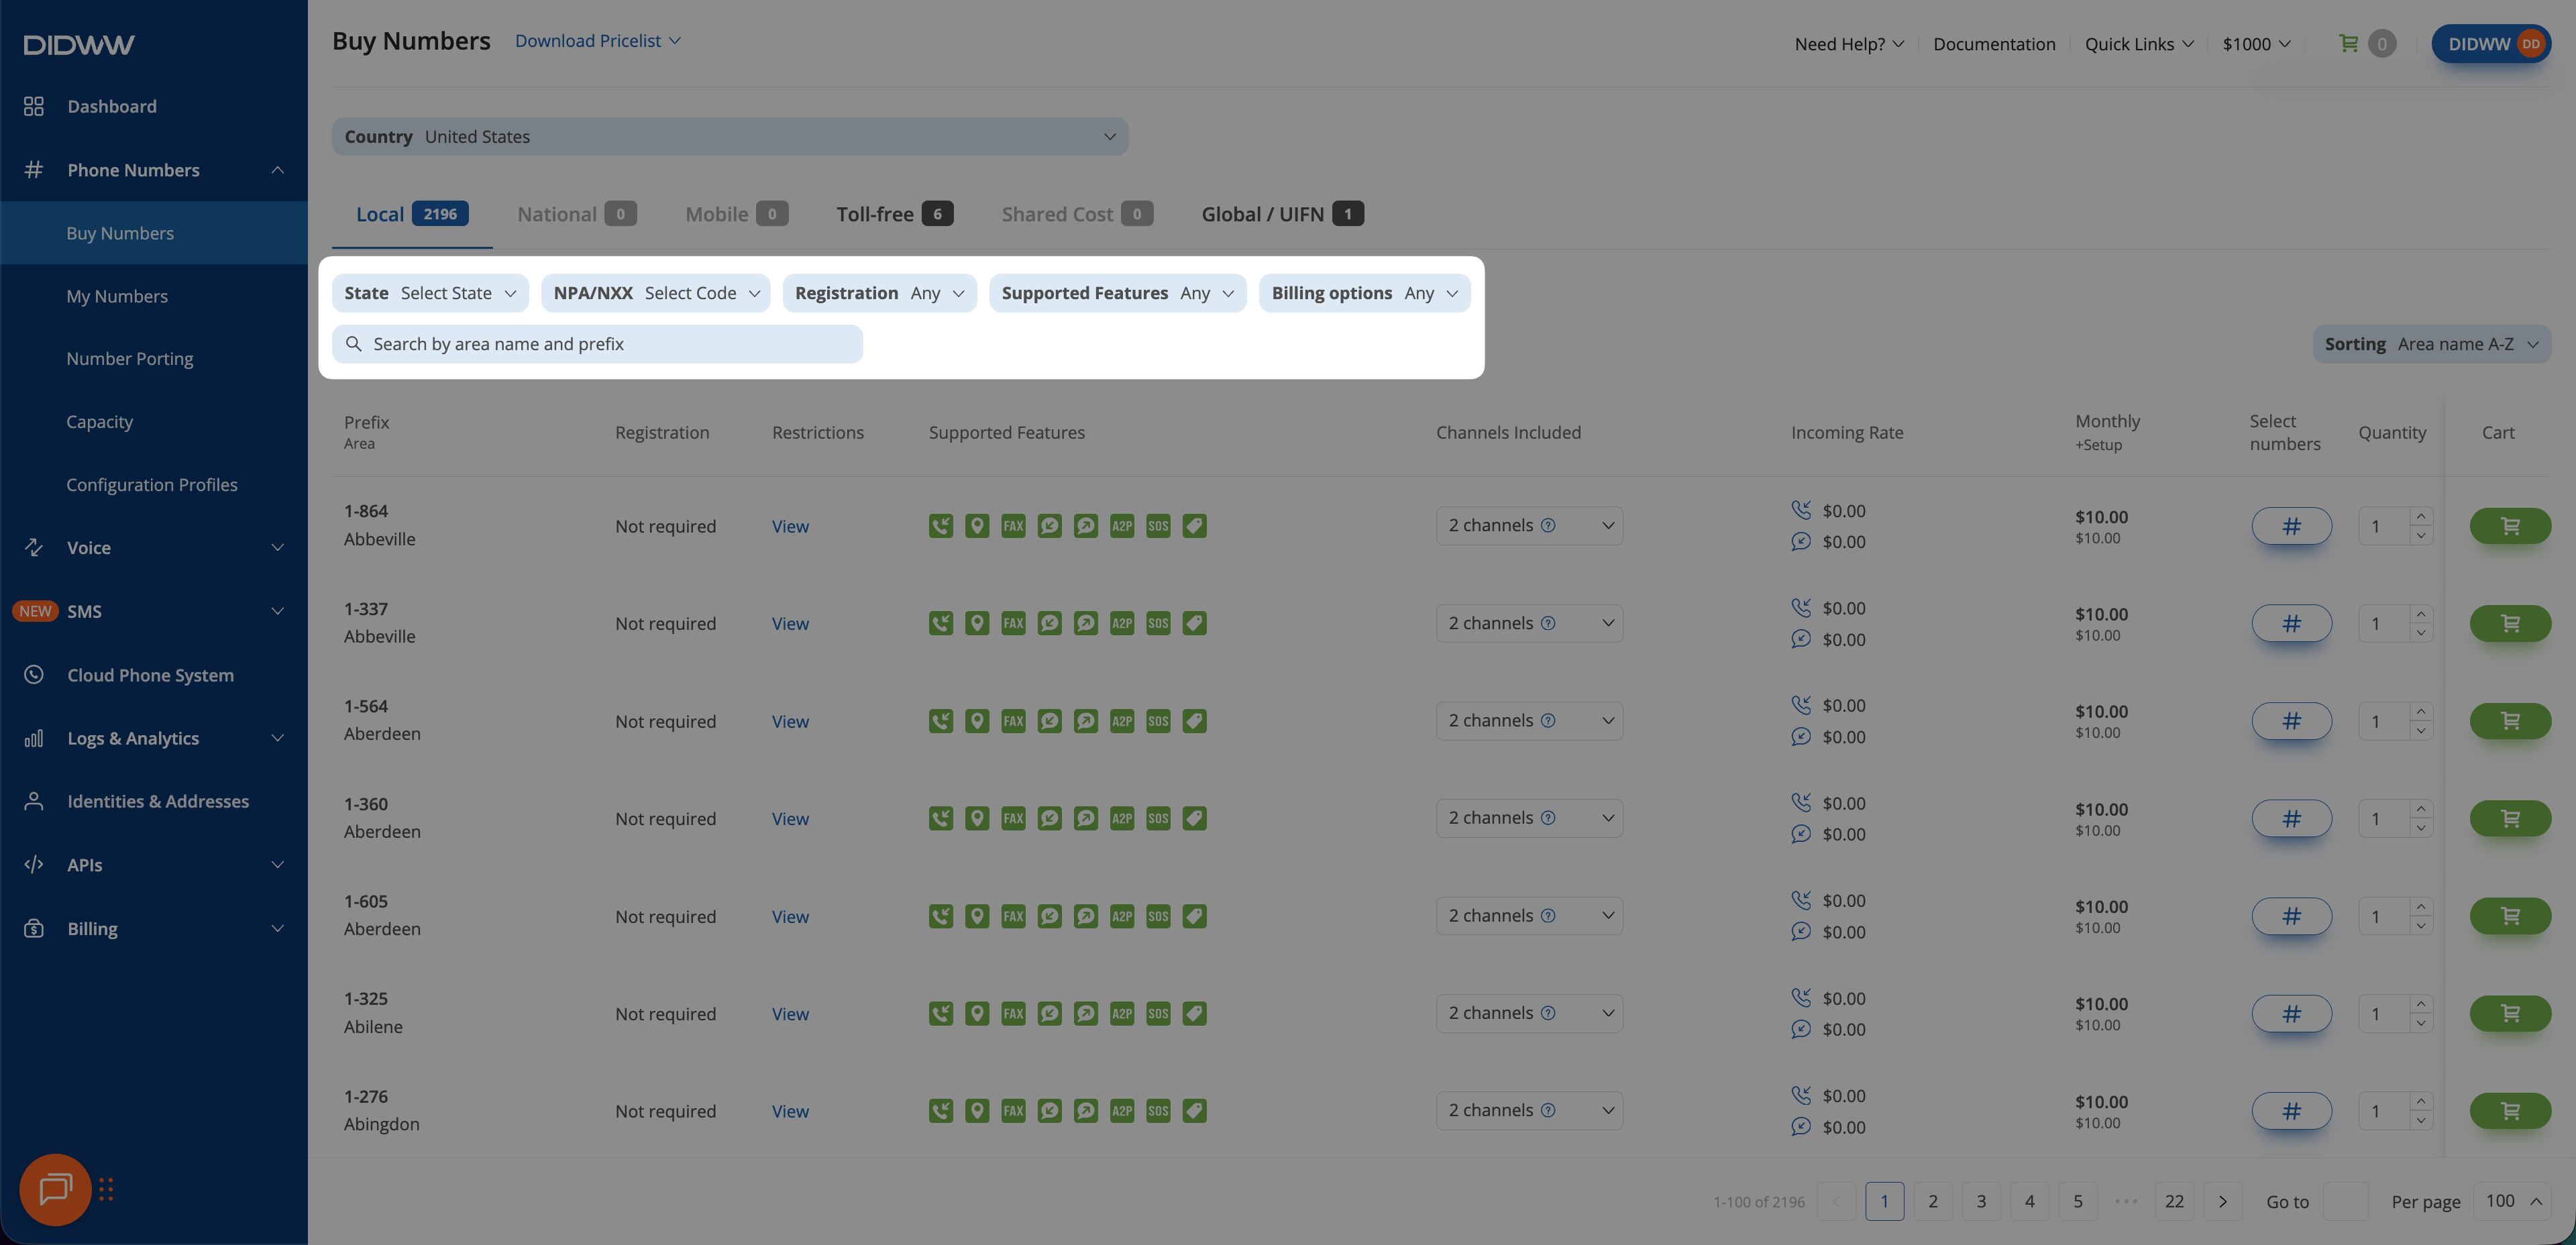Image resolution: width=2576 pixels, height=1245 pixels.
Task: Click channels help icon in 1-360 Aberdeen row
Action: (x=1548, y=818)
